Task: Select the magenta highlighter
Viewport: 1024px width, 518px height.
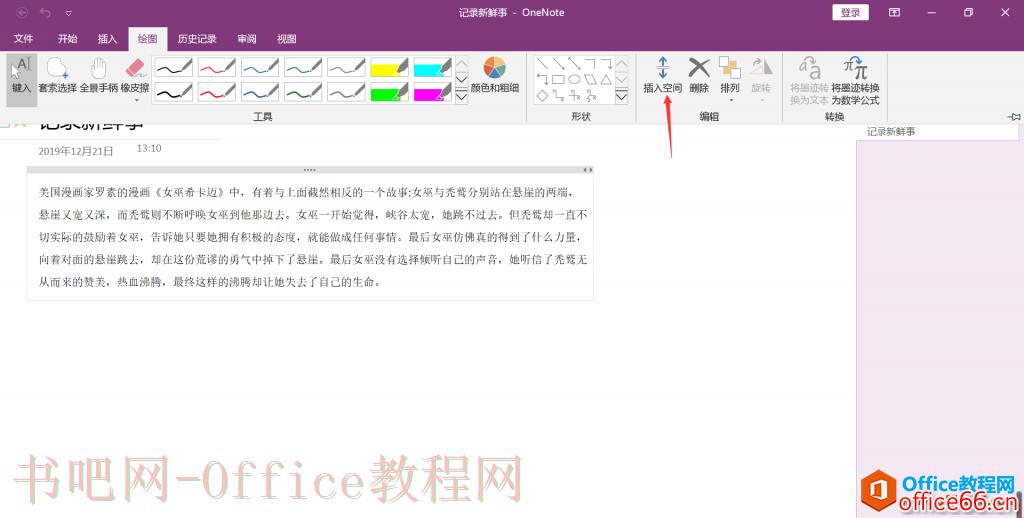Action: click(x=432, y=91)
